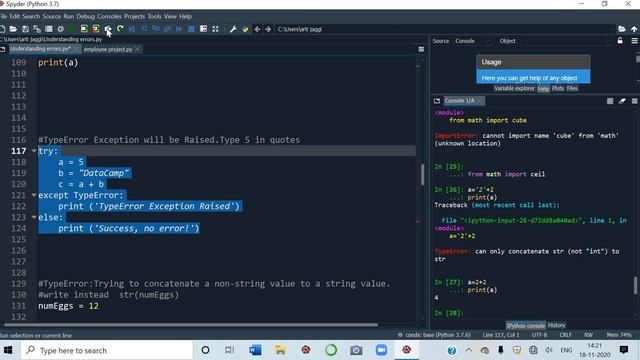Image resolution: width=640 pixels, height=360 pixels.
Task: Change to parent directory up arrow
Action: tap(634, 29)
